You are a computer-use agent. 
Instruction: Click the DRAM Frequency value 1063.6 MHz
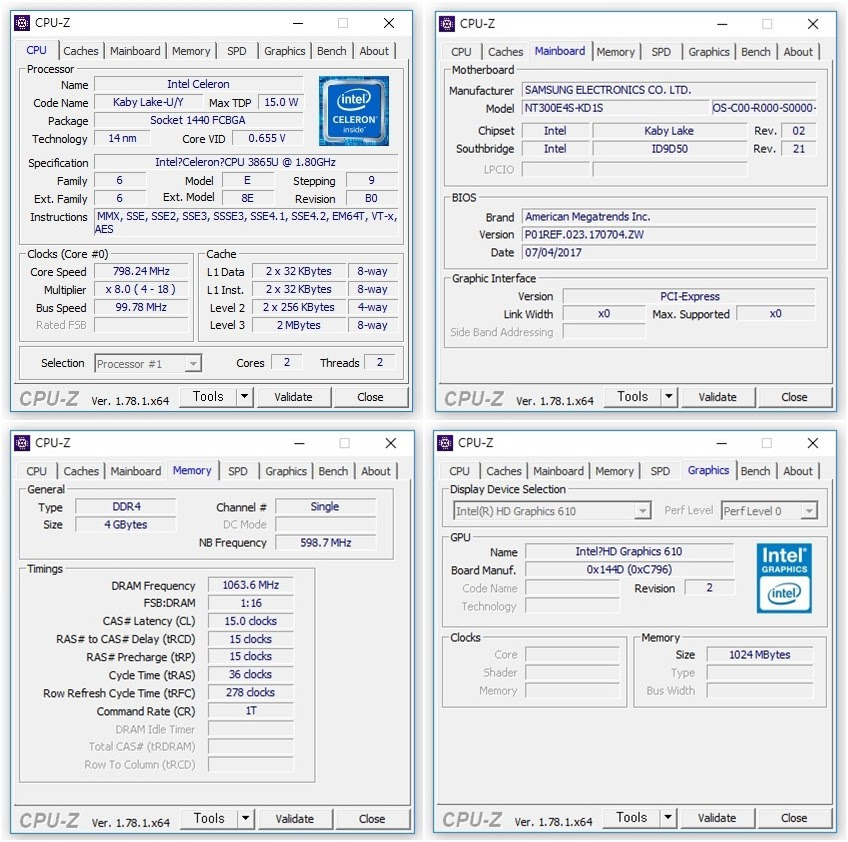click(251, 585)
